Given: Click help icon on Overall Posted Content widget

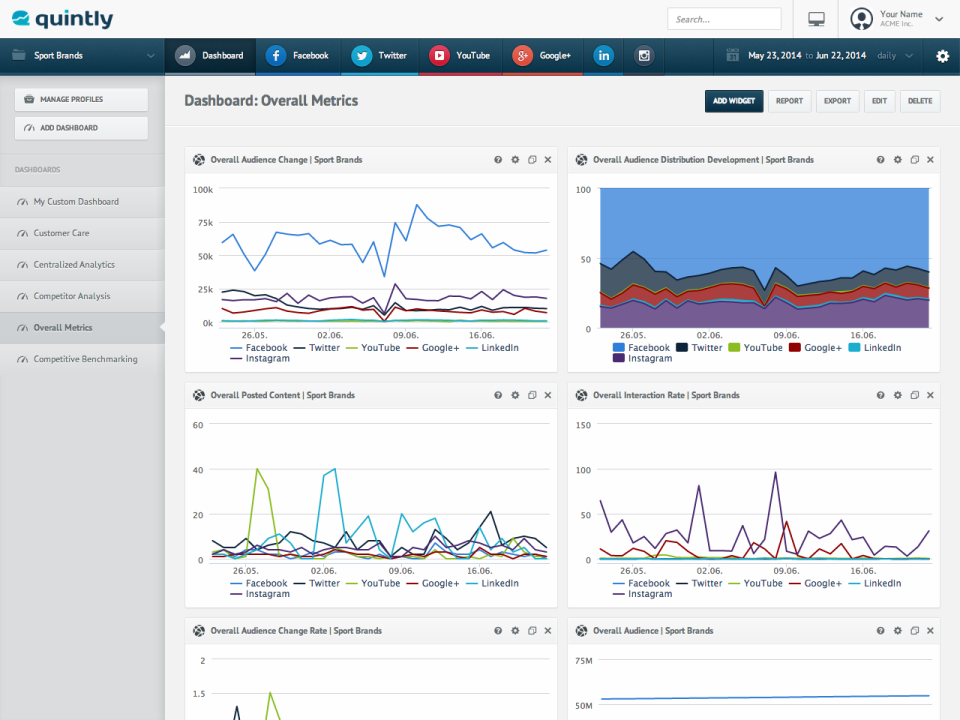Looking at the screenshot, I should (x=498, y=396).
